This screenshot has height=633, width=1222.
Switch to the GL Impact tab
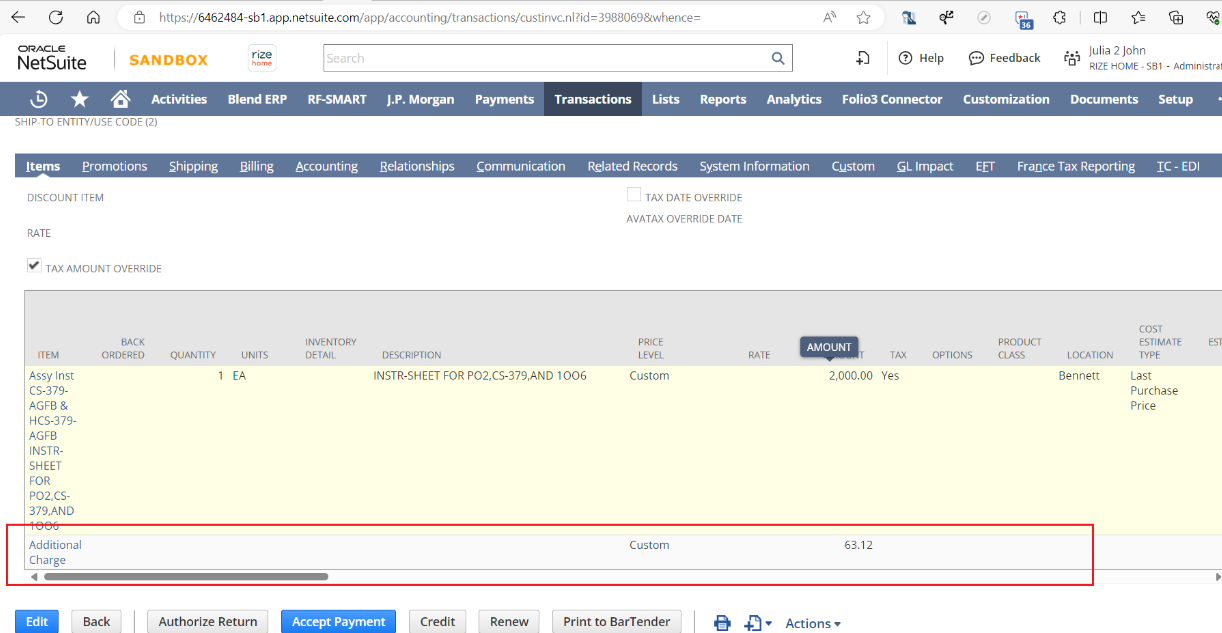[x=924, y=166]
